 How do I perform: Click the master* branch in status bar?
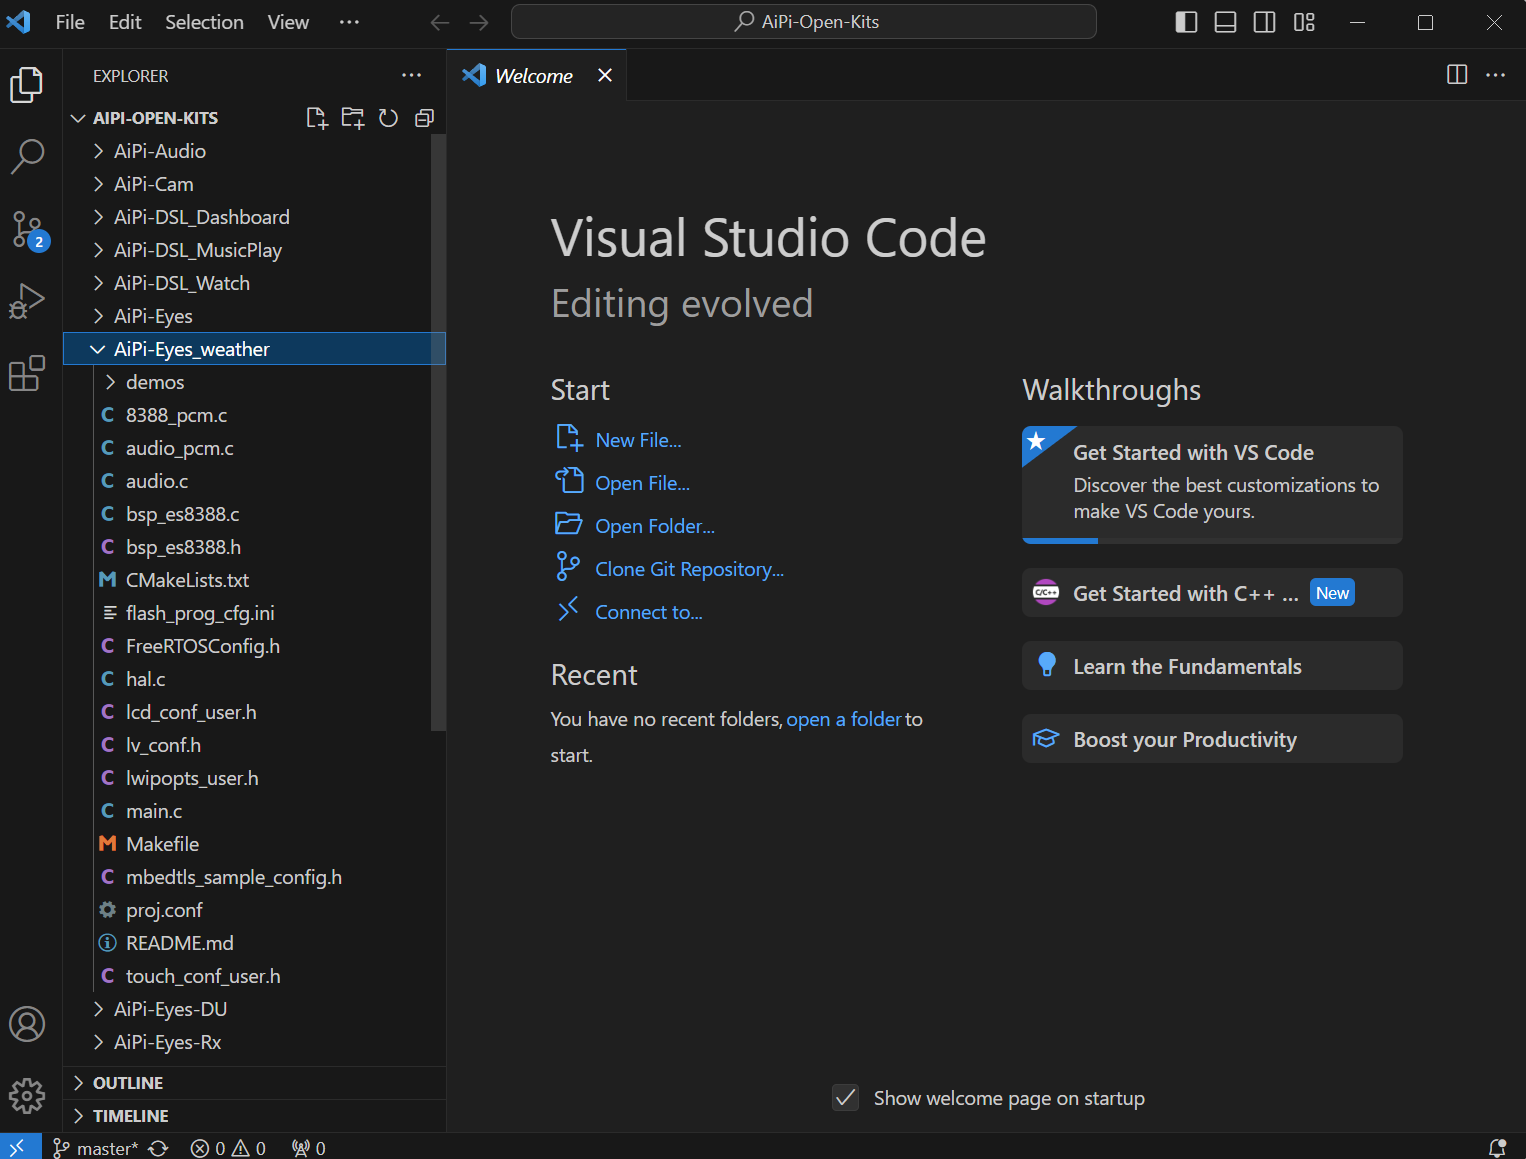pos(96,1148)
